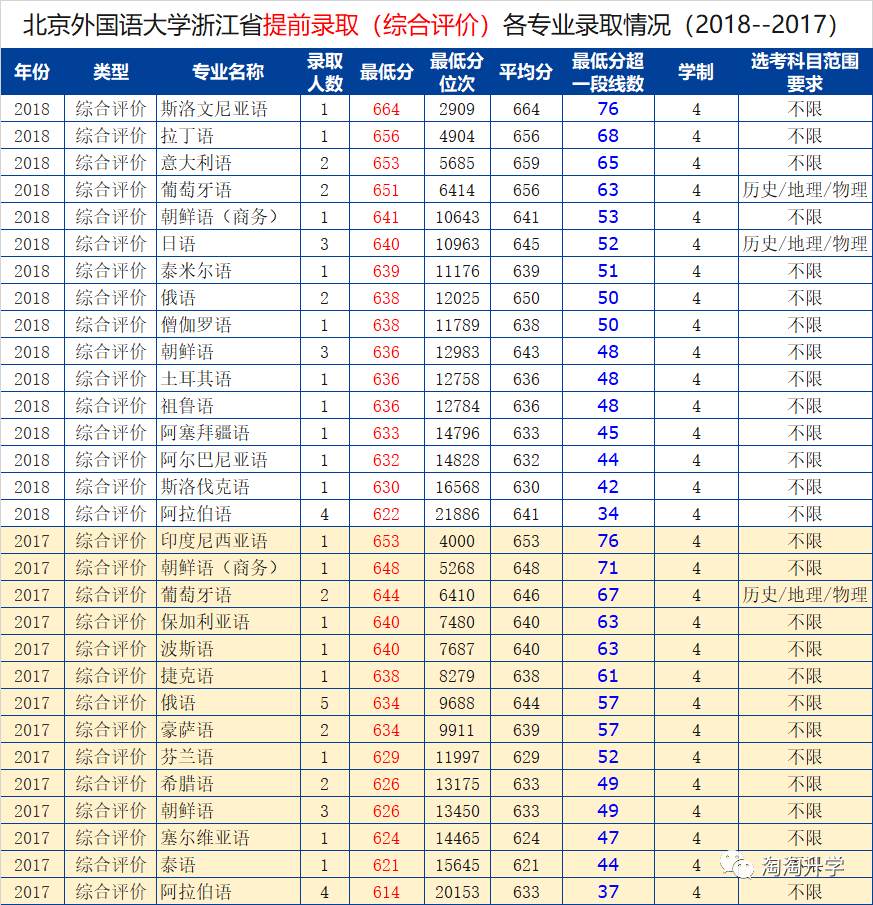The width and height of the screenshot is (873, 905).
Task: Click minimum score 664
Action: pos(386,110)
